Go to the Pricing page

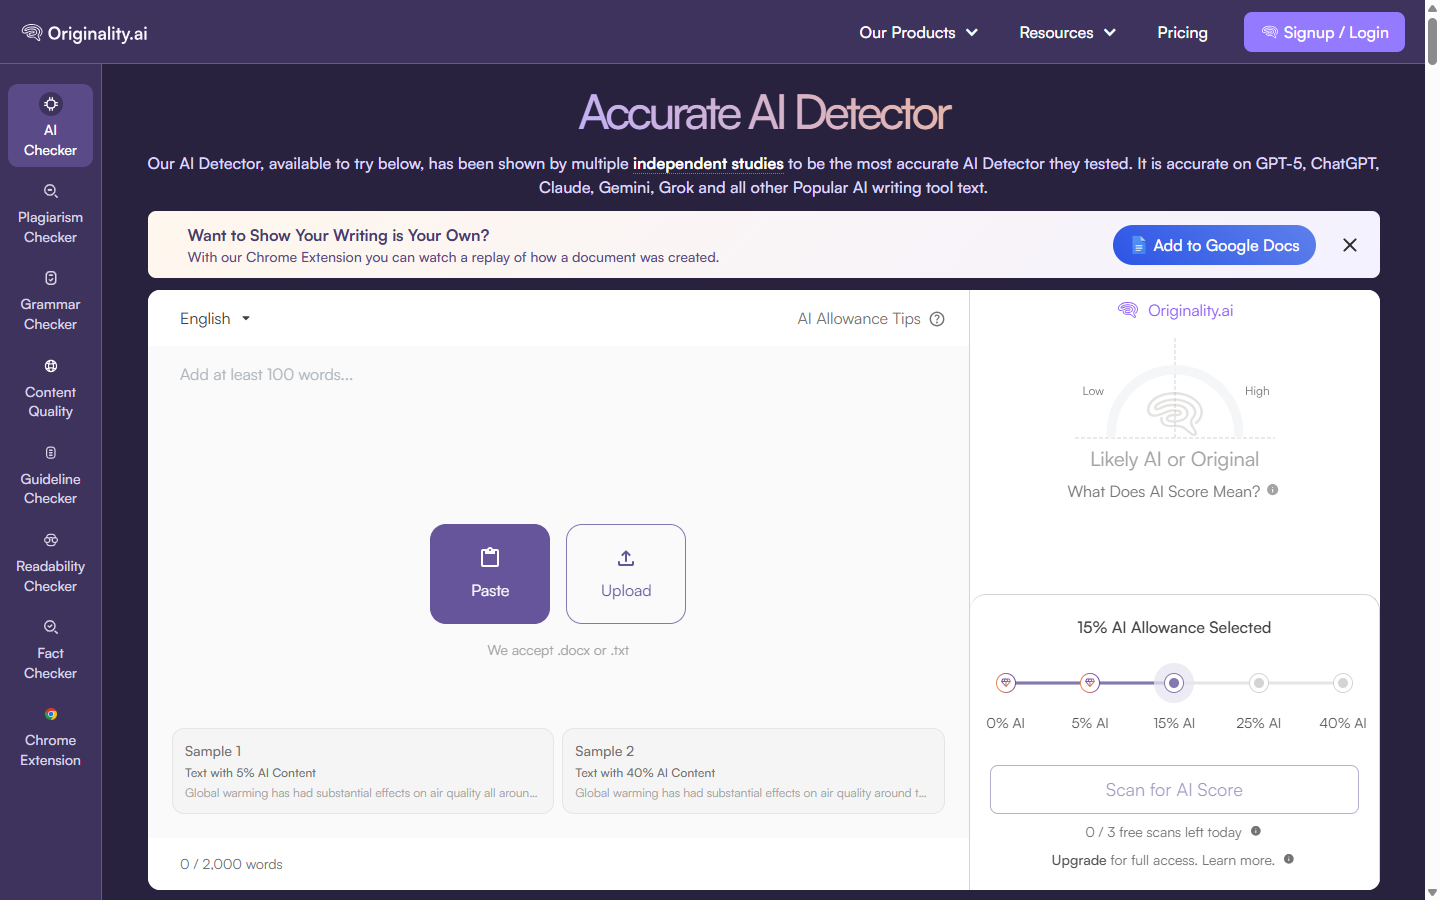[x=1183, y=33]
